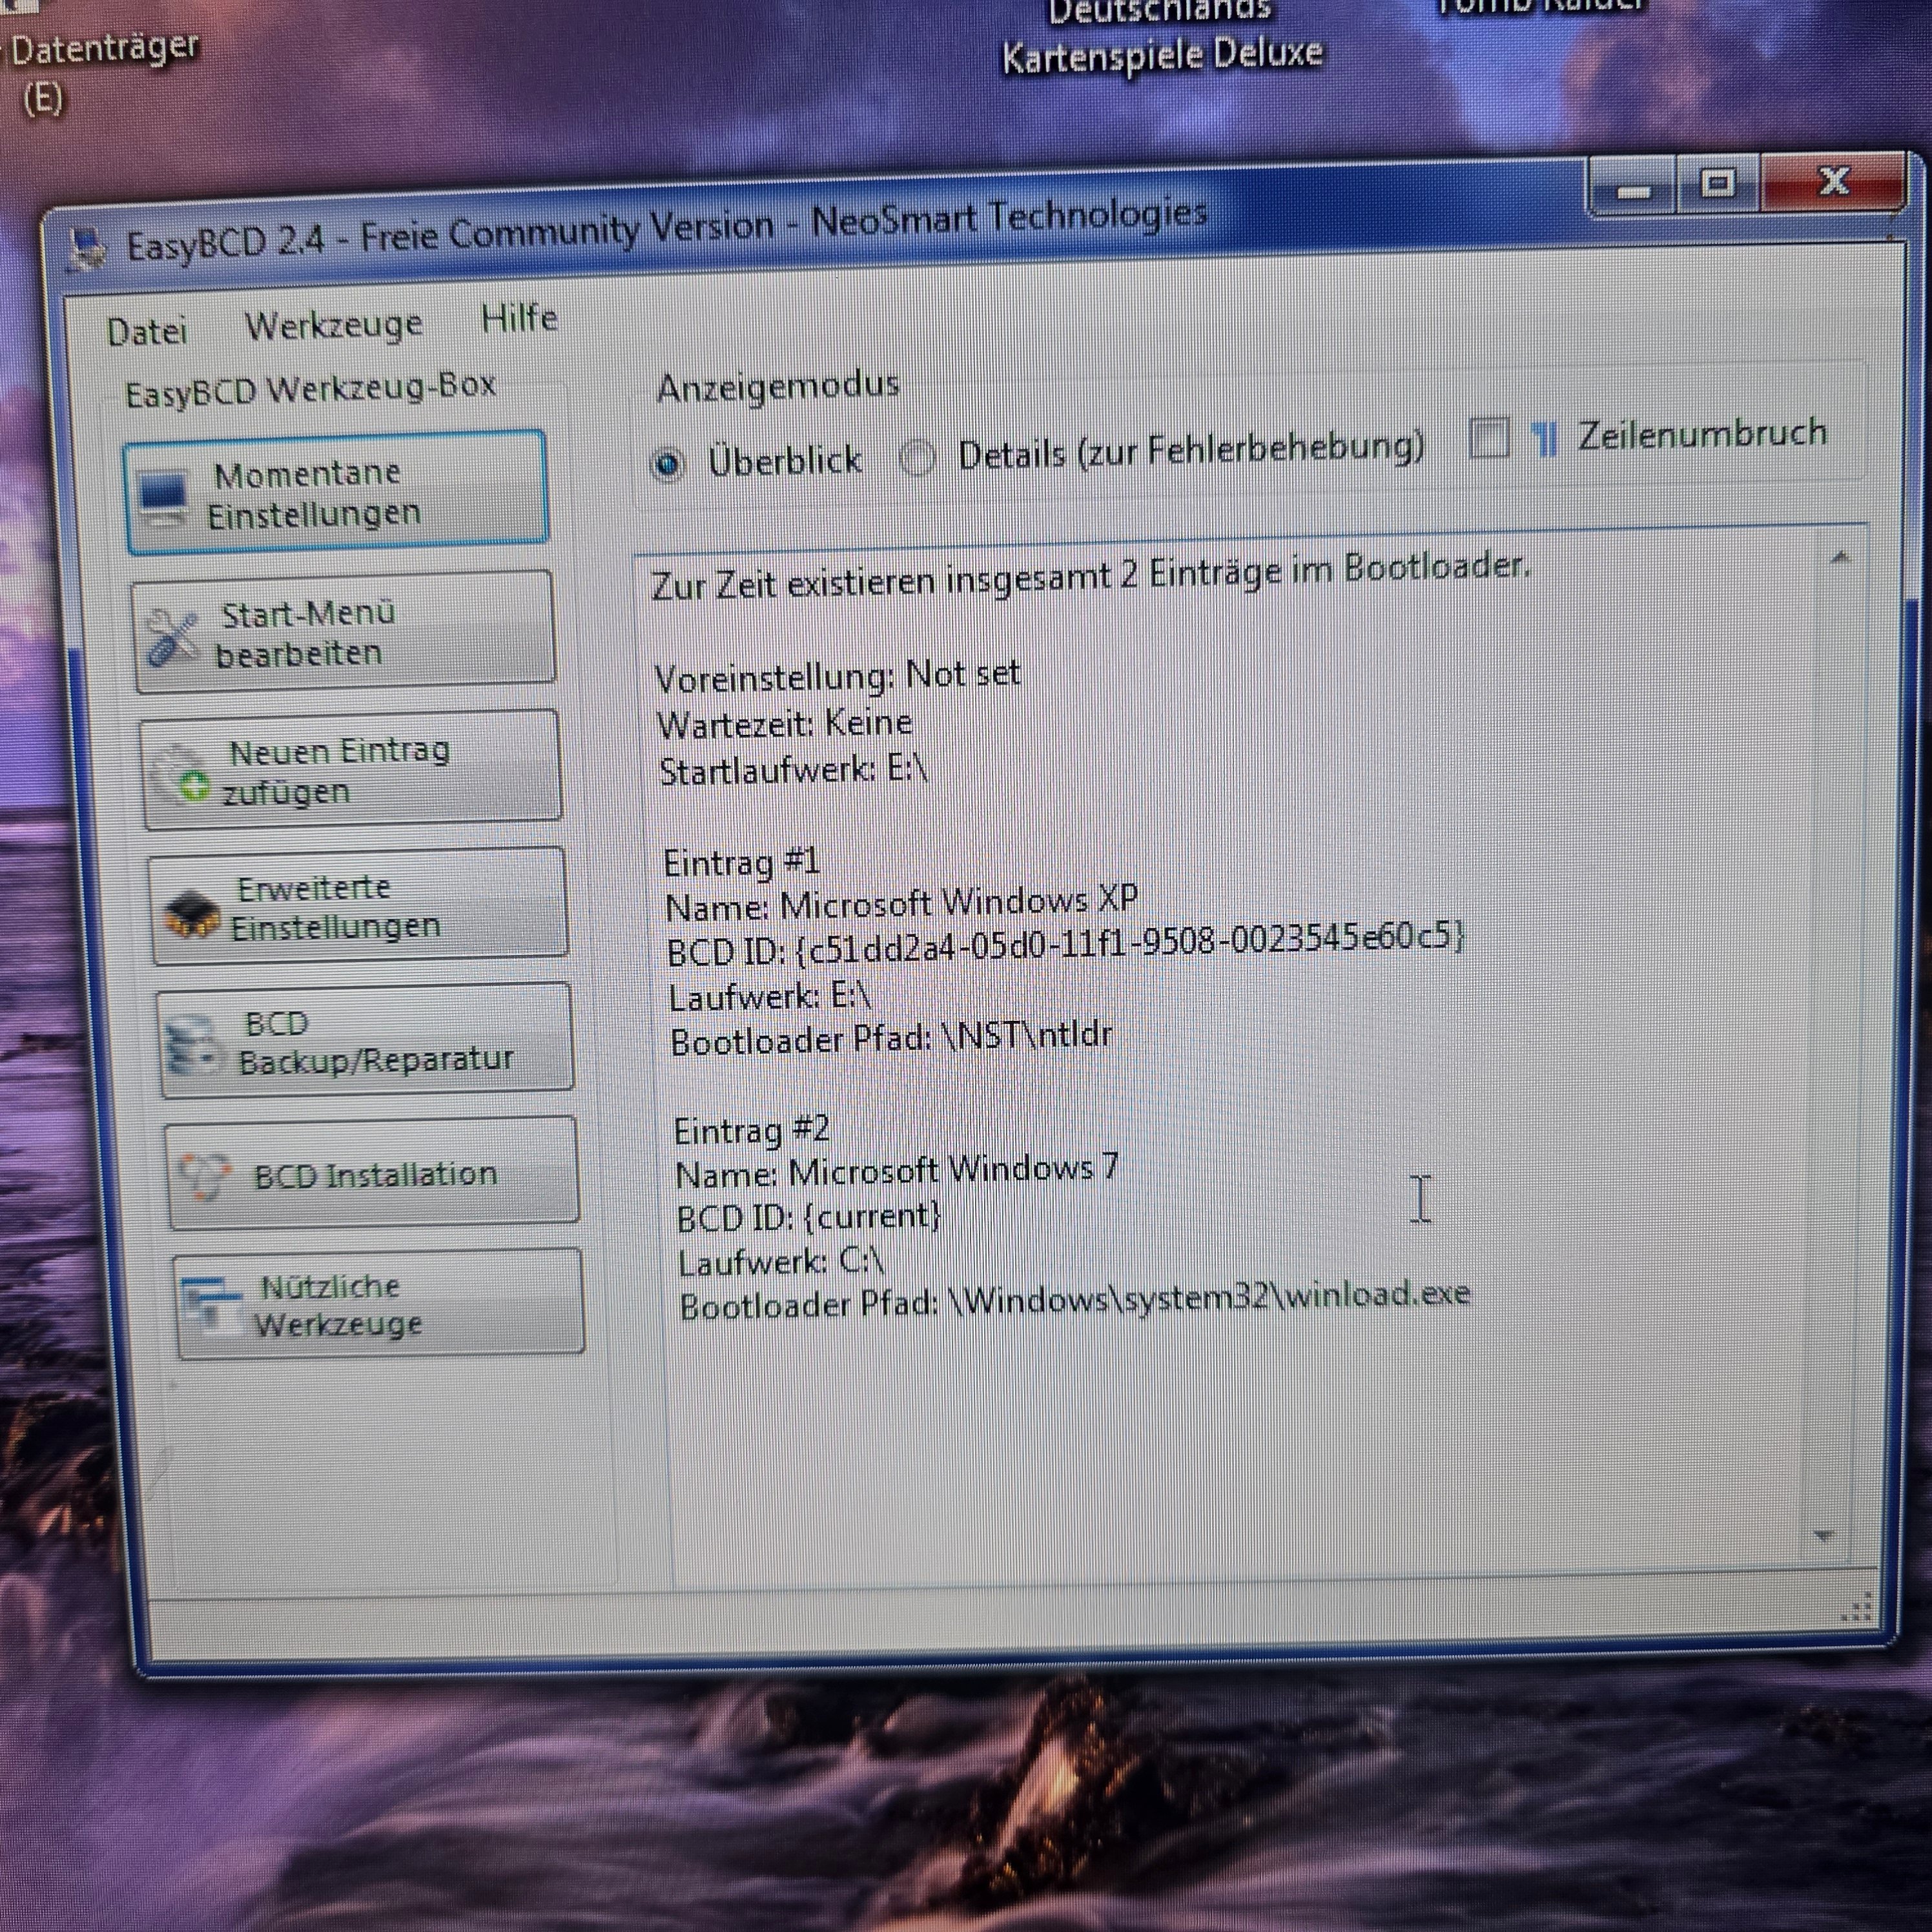Open the Datei menu
This screenshot has width=1932, height=1932.
[147, 331]
